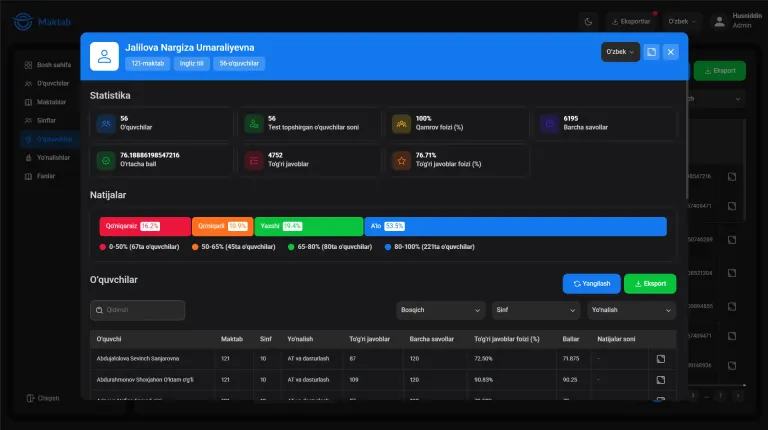Focus the Qidirish search field
This screenshot has height=430, width=768.
(x=138, y=310)
